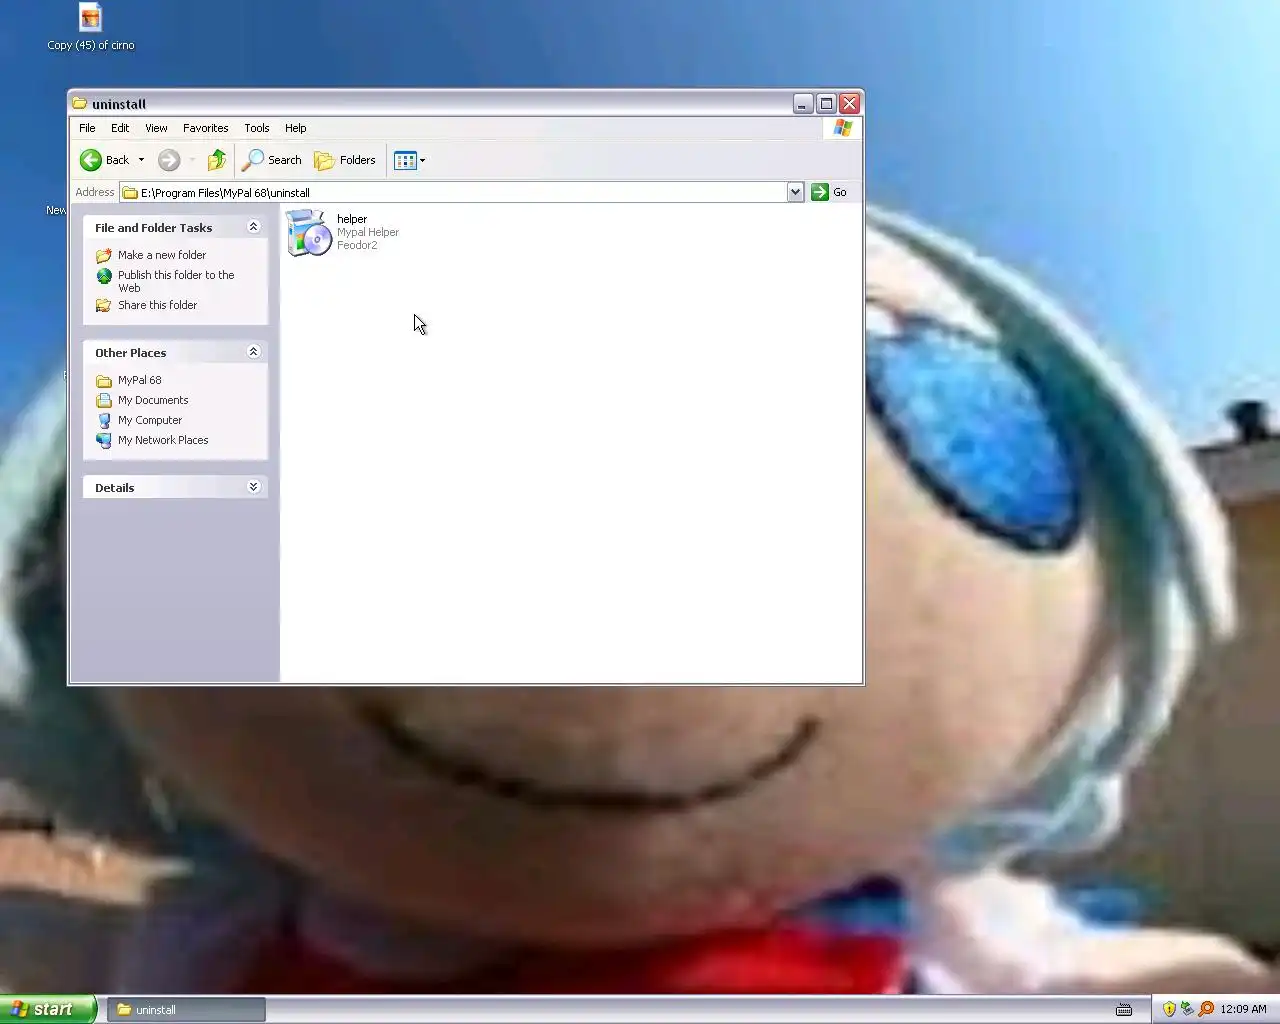Select the Copy (45) of cirno desktop icon
This screenshot has height=1024, width=1280.
[x=91, y=27]
